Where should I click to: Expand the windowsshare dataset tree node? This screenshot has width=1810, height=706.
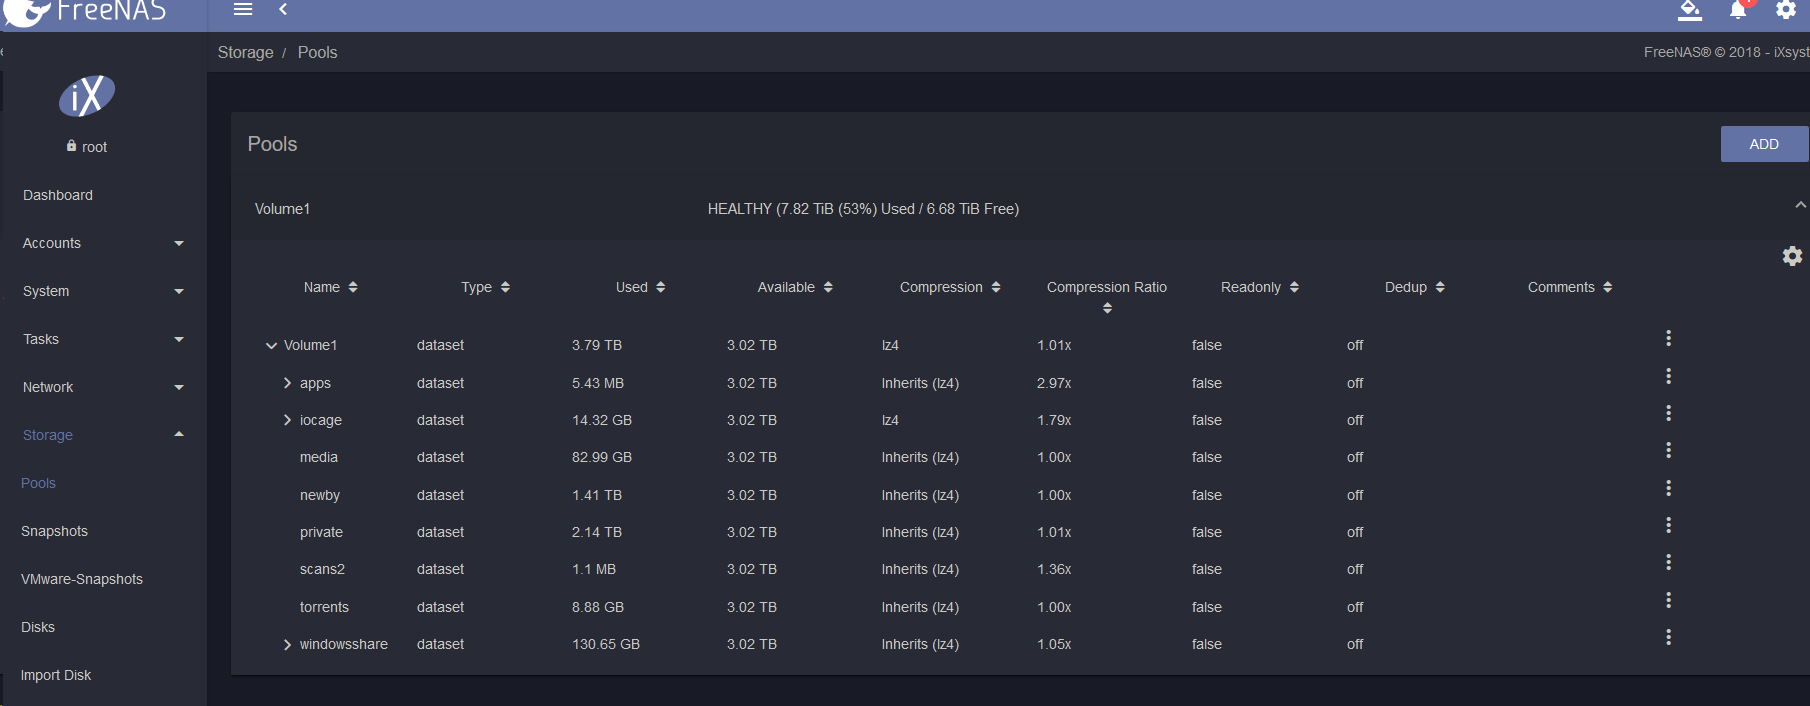click(287, 645)
